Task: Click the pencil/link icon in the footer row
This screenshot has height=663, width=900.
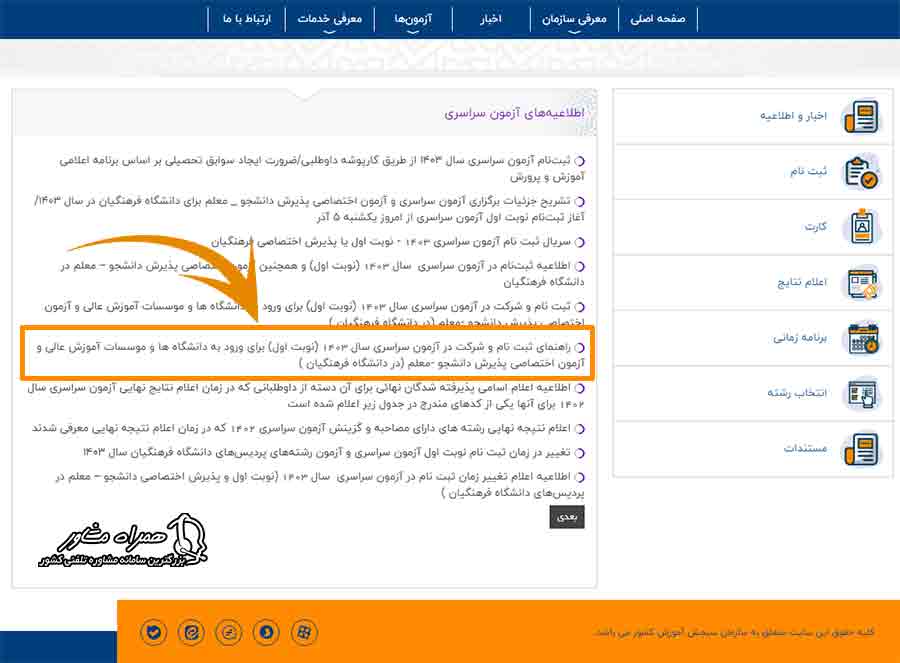Action: pyautogui.click(x=229, y=632)
